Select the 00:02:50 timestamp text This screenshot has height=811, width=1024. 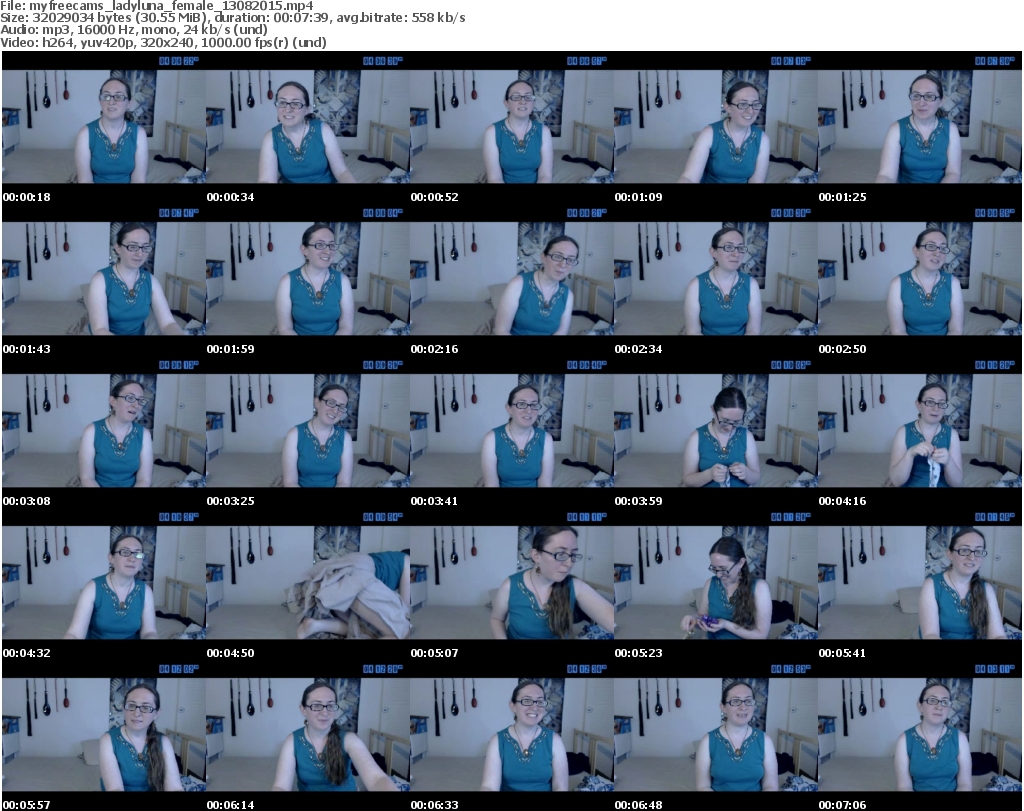pos(842,349)
